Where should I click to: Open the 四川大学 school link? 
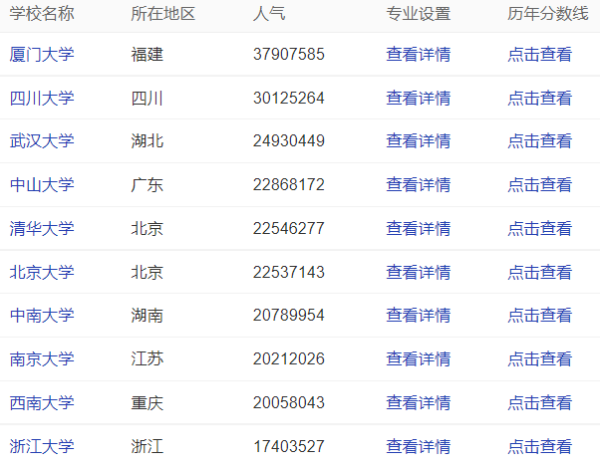(42, 98)
